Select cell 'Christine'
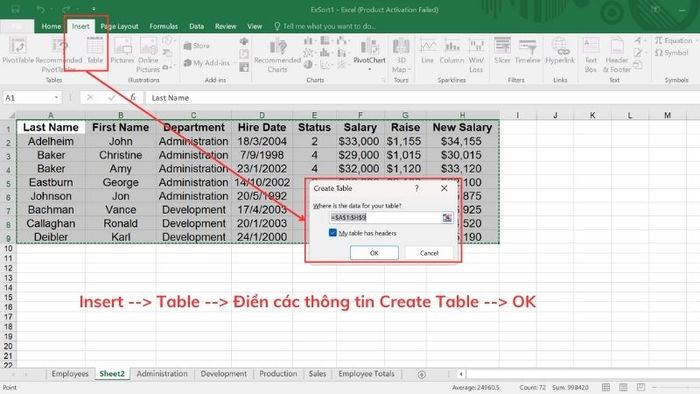700x394 pixels. point(121,155)
